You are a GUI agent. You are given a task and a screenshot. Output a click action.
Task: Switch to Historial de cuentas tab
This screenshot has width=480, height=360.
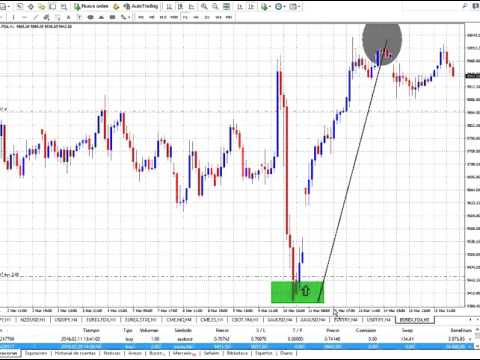point(75,353)
